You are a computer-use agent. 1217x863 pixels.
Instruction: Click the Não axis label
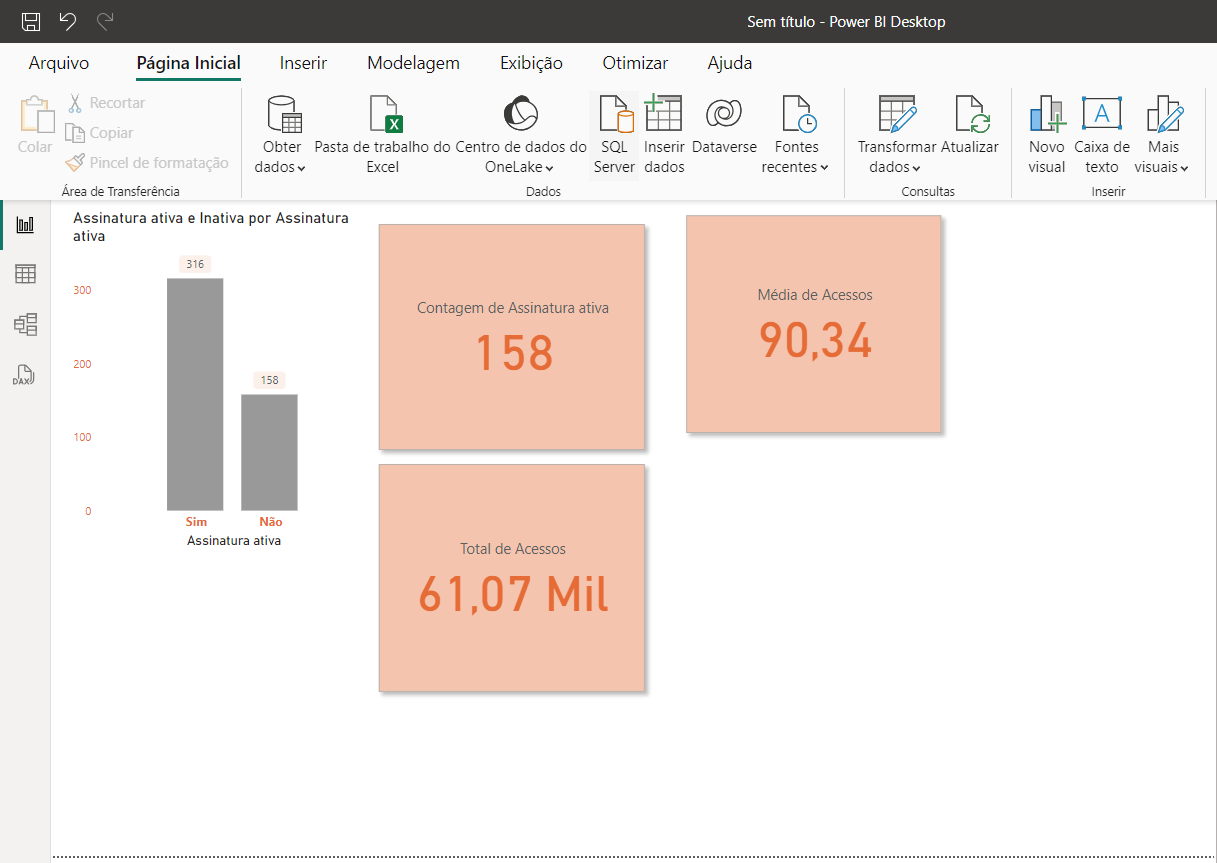click(270, 522)
